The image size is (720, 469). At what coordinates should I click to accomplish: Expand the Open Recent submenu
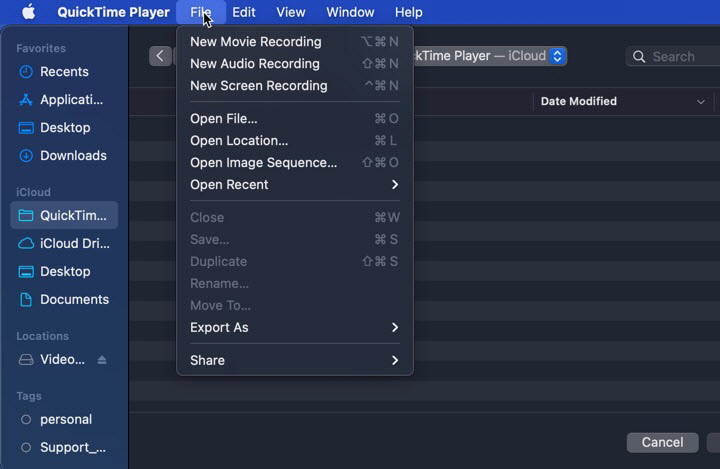click(395, 185)
